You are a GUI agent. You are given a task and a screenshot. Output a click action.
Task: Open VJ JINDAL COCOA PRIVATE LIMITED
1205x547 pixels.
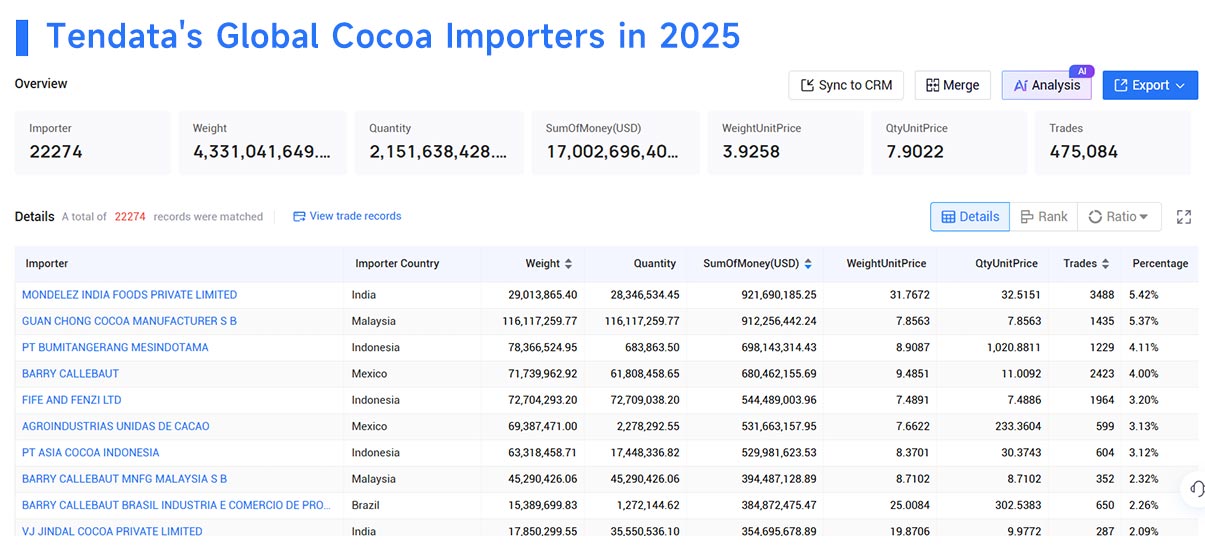(112, 531)
